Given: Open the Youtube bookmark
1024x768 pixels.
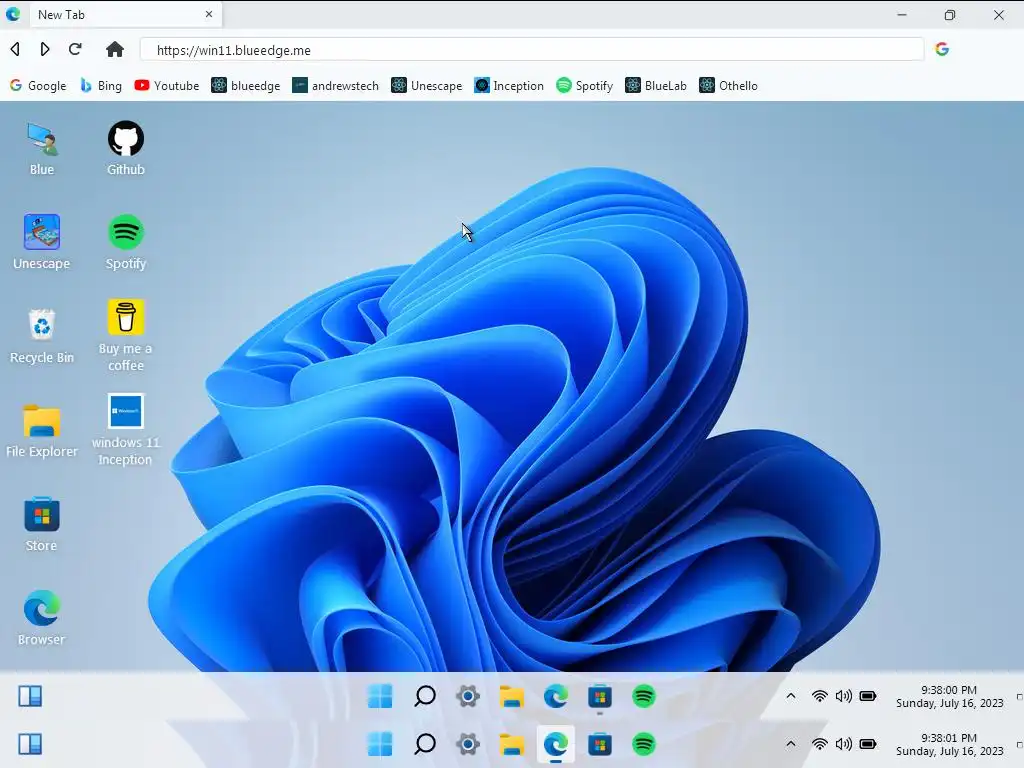Looking at the screenshot, I should coord(167,86).
